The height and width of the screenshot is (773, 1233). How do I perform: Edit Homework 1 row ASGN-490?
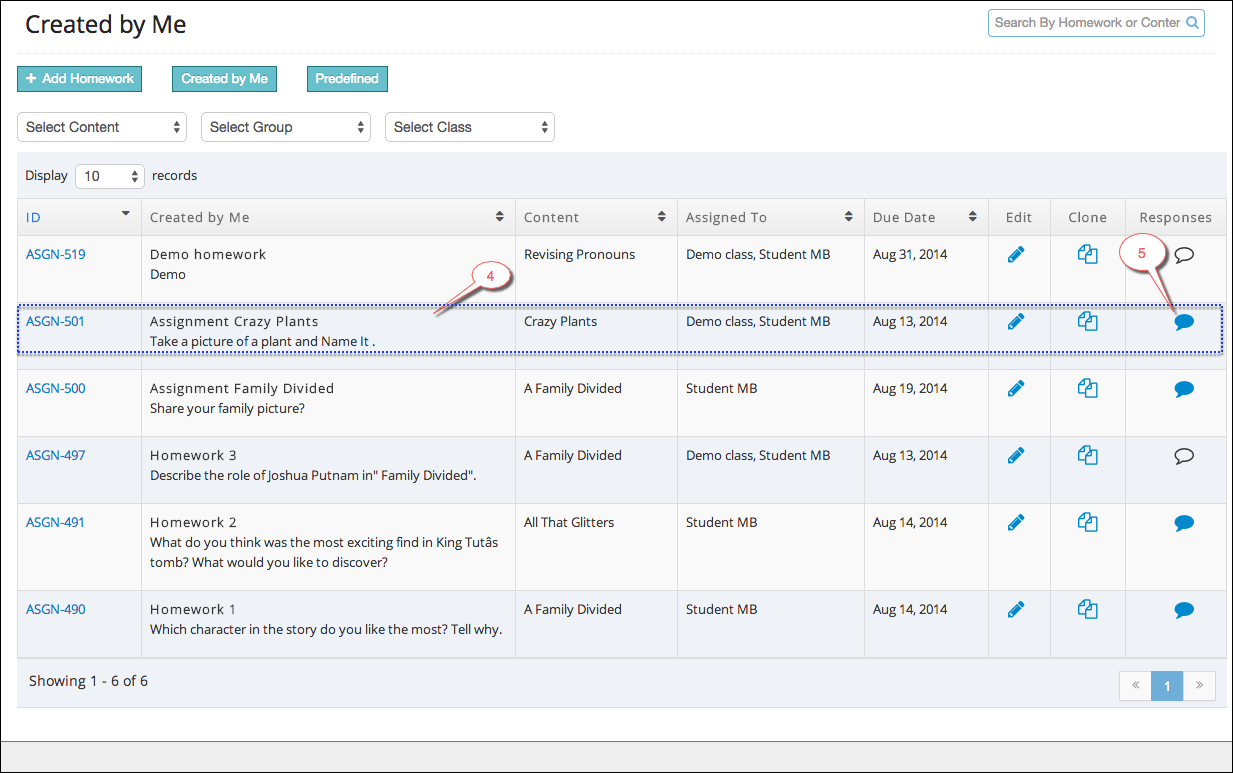tap(1016, 609)
